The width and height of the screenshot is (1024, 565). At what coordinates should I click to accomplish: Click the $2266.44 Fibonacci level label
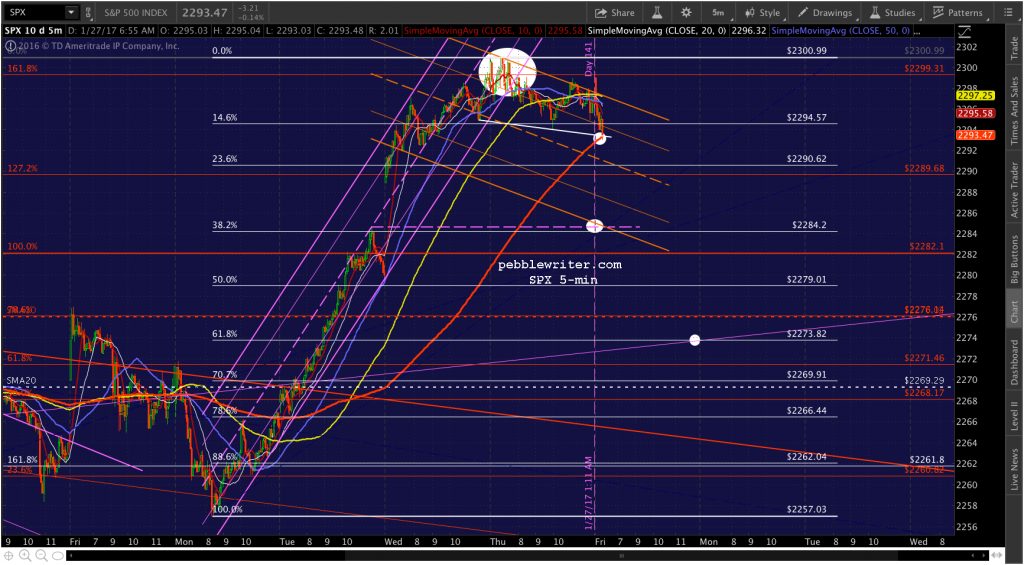pos(807,411)
